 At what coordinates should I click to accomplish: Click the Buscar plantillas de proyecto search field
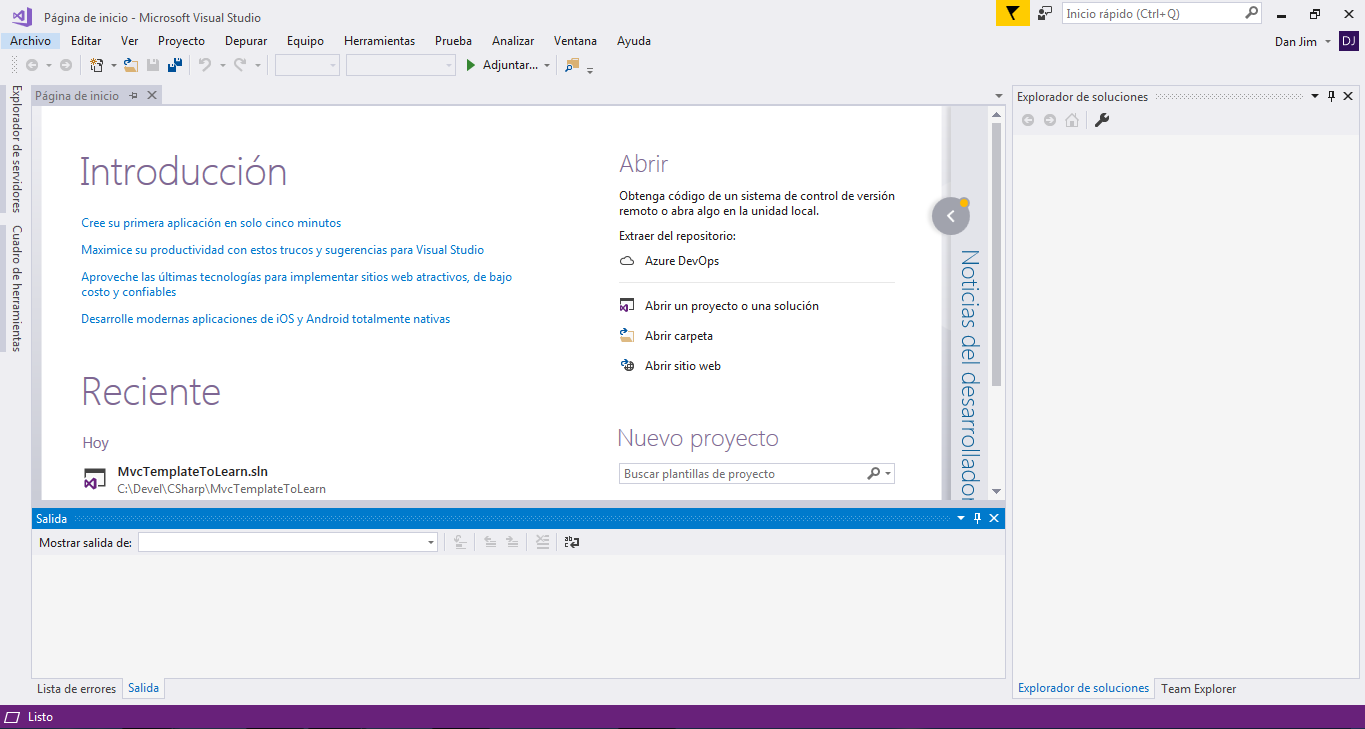[x=741, y=474]
